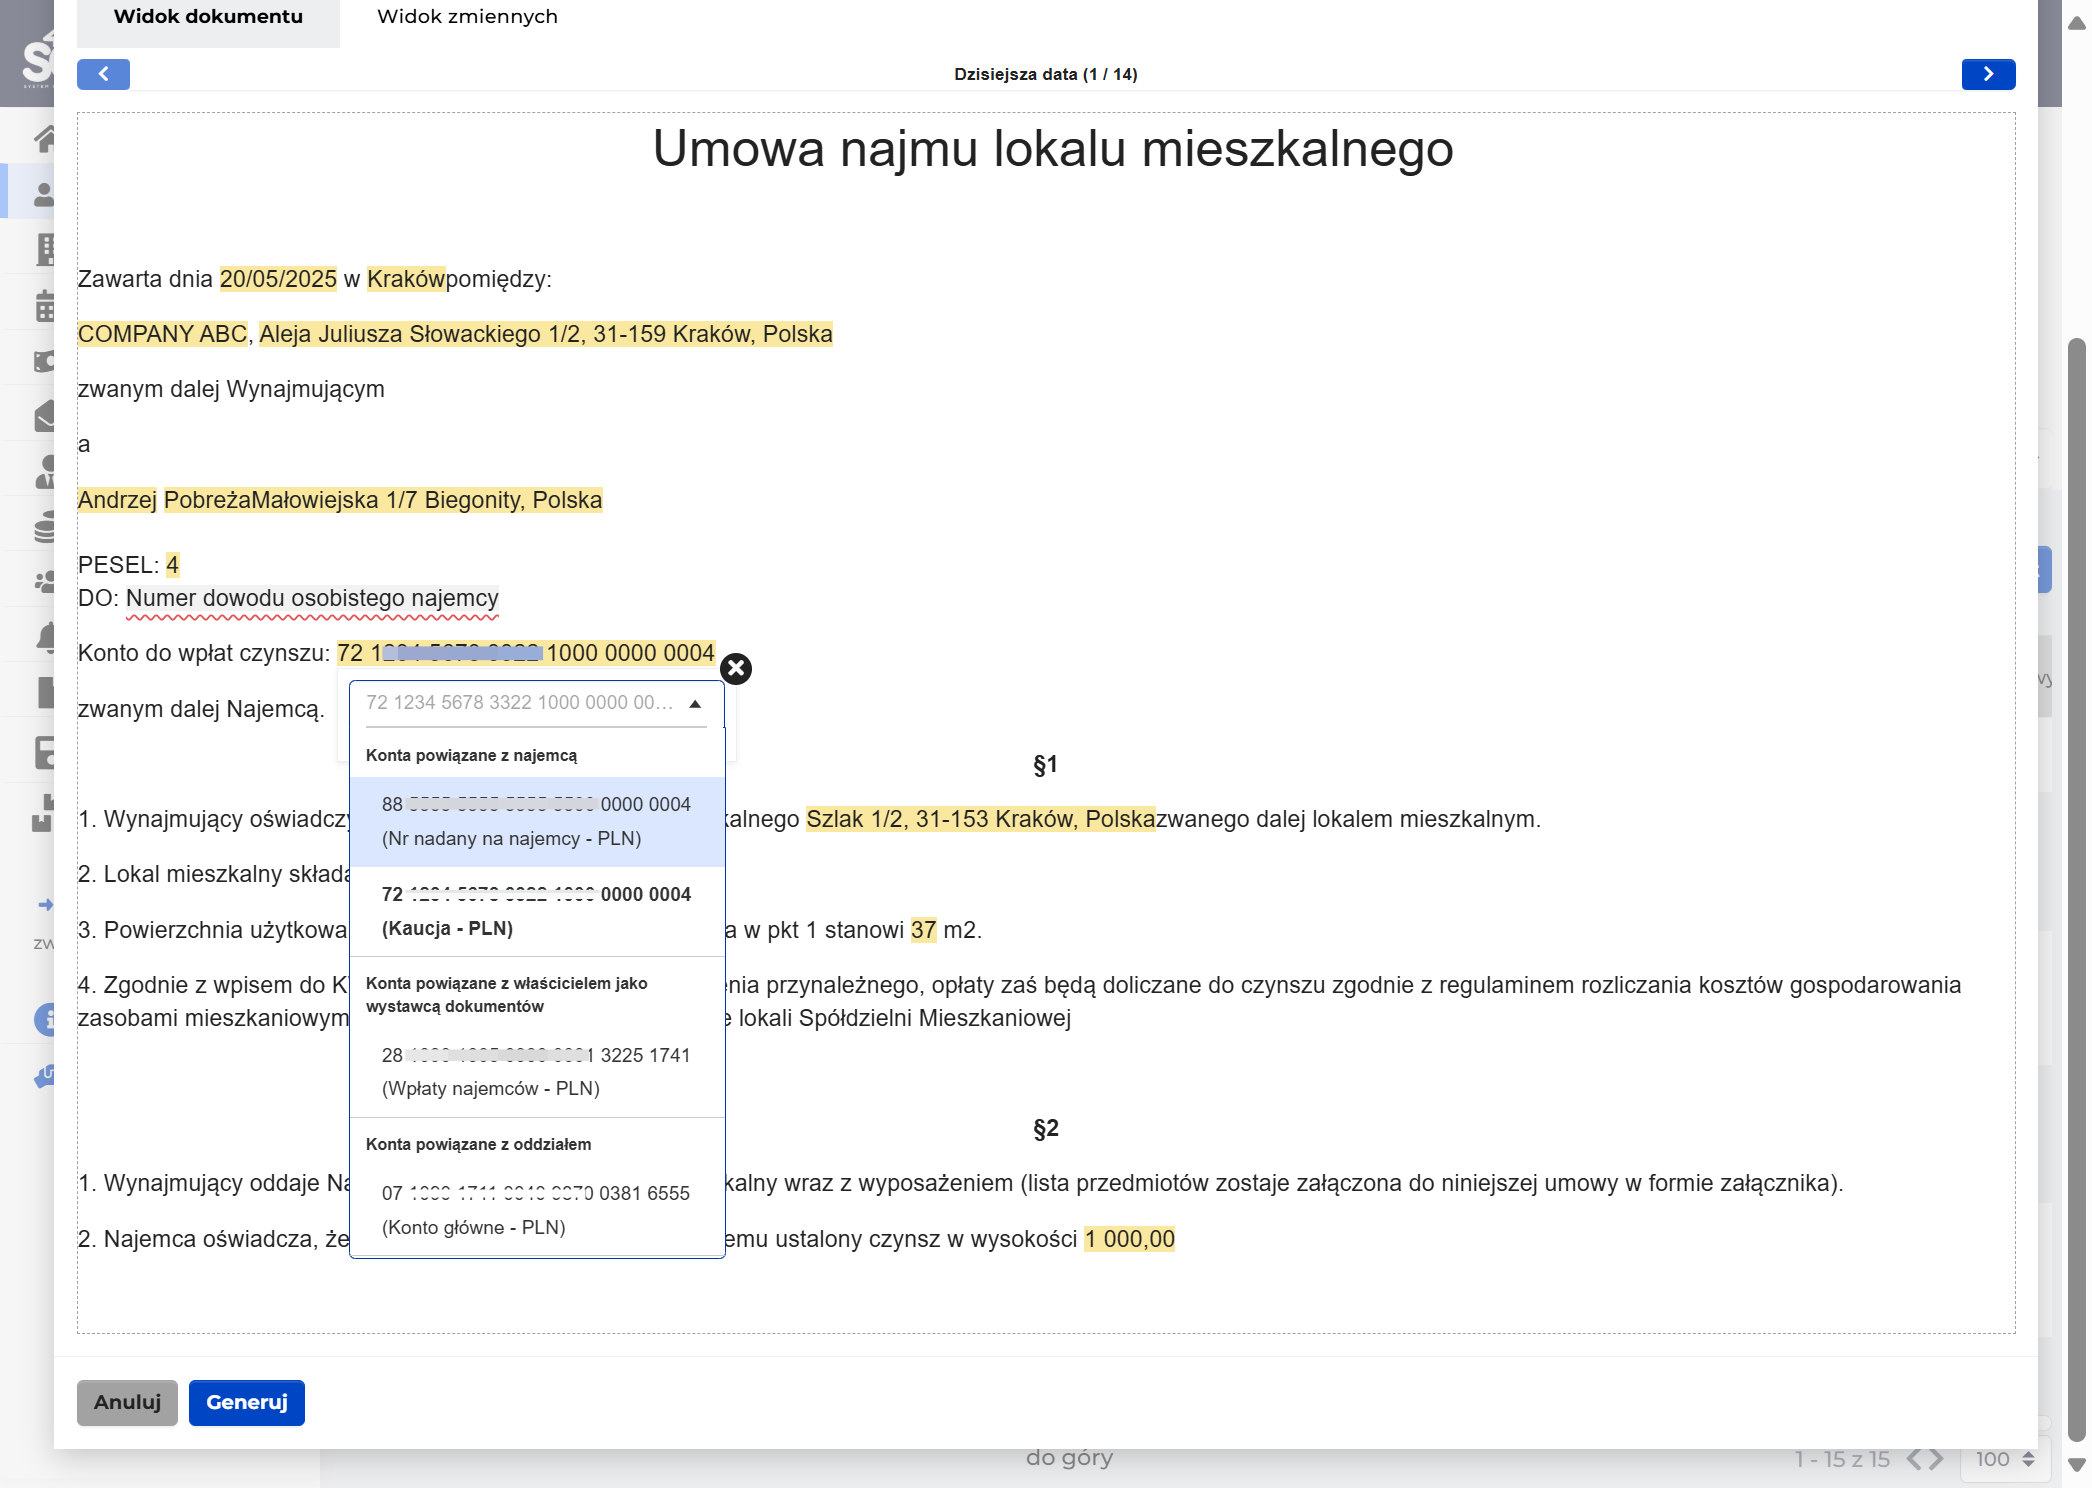2092x1488 pixels.
Task: Click the highlighted rent account number after 'Konto do wpłat czynszu'
Action: tap(526, 653)
